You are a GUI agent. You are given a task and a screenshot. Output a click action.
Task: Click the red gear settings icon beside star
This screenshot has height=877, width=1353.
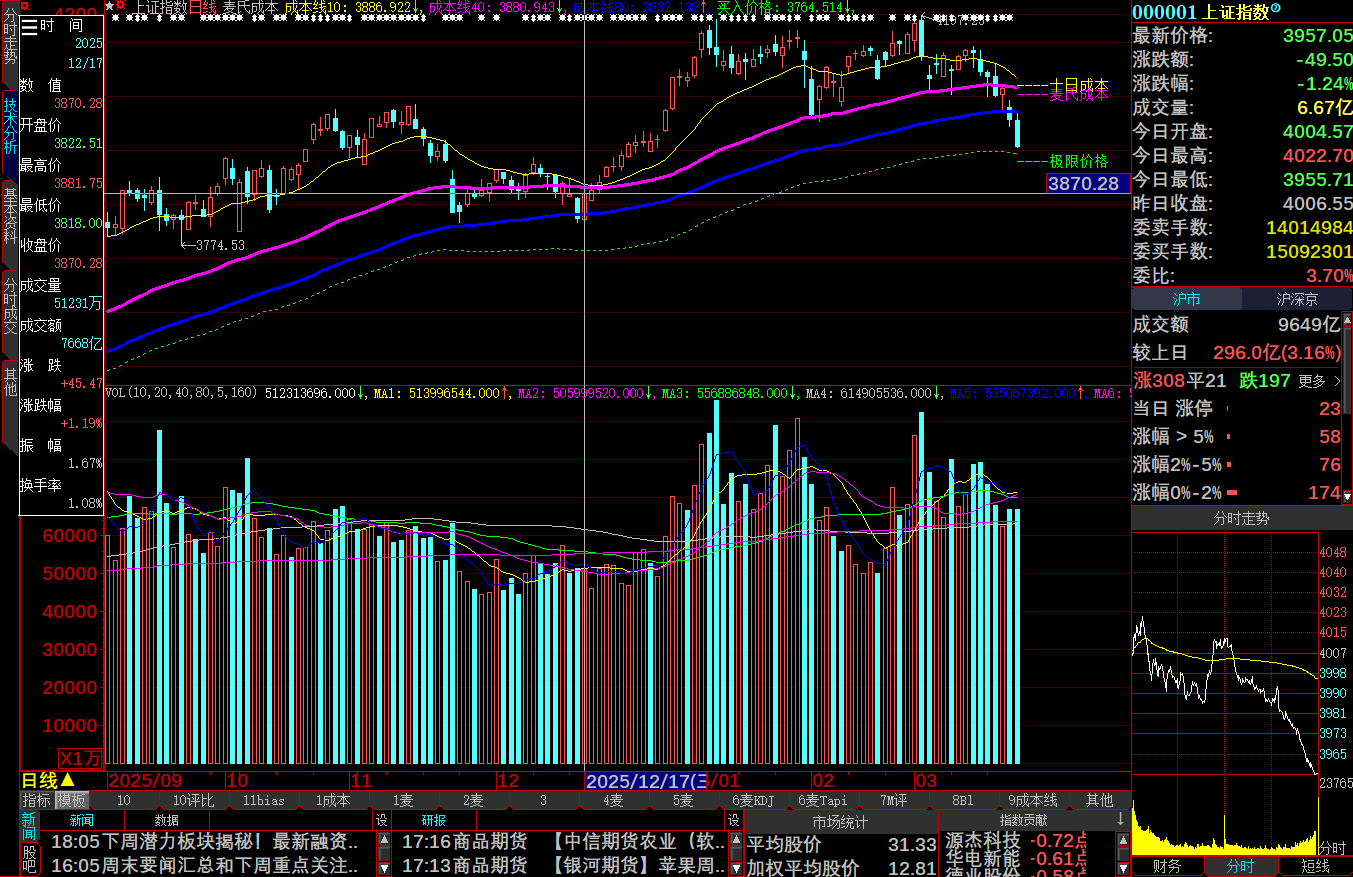click(121, 6)
